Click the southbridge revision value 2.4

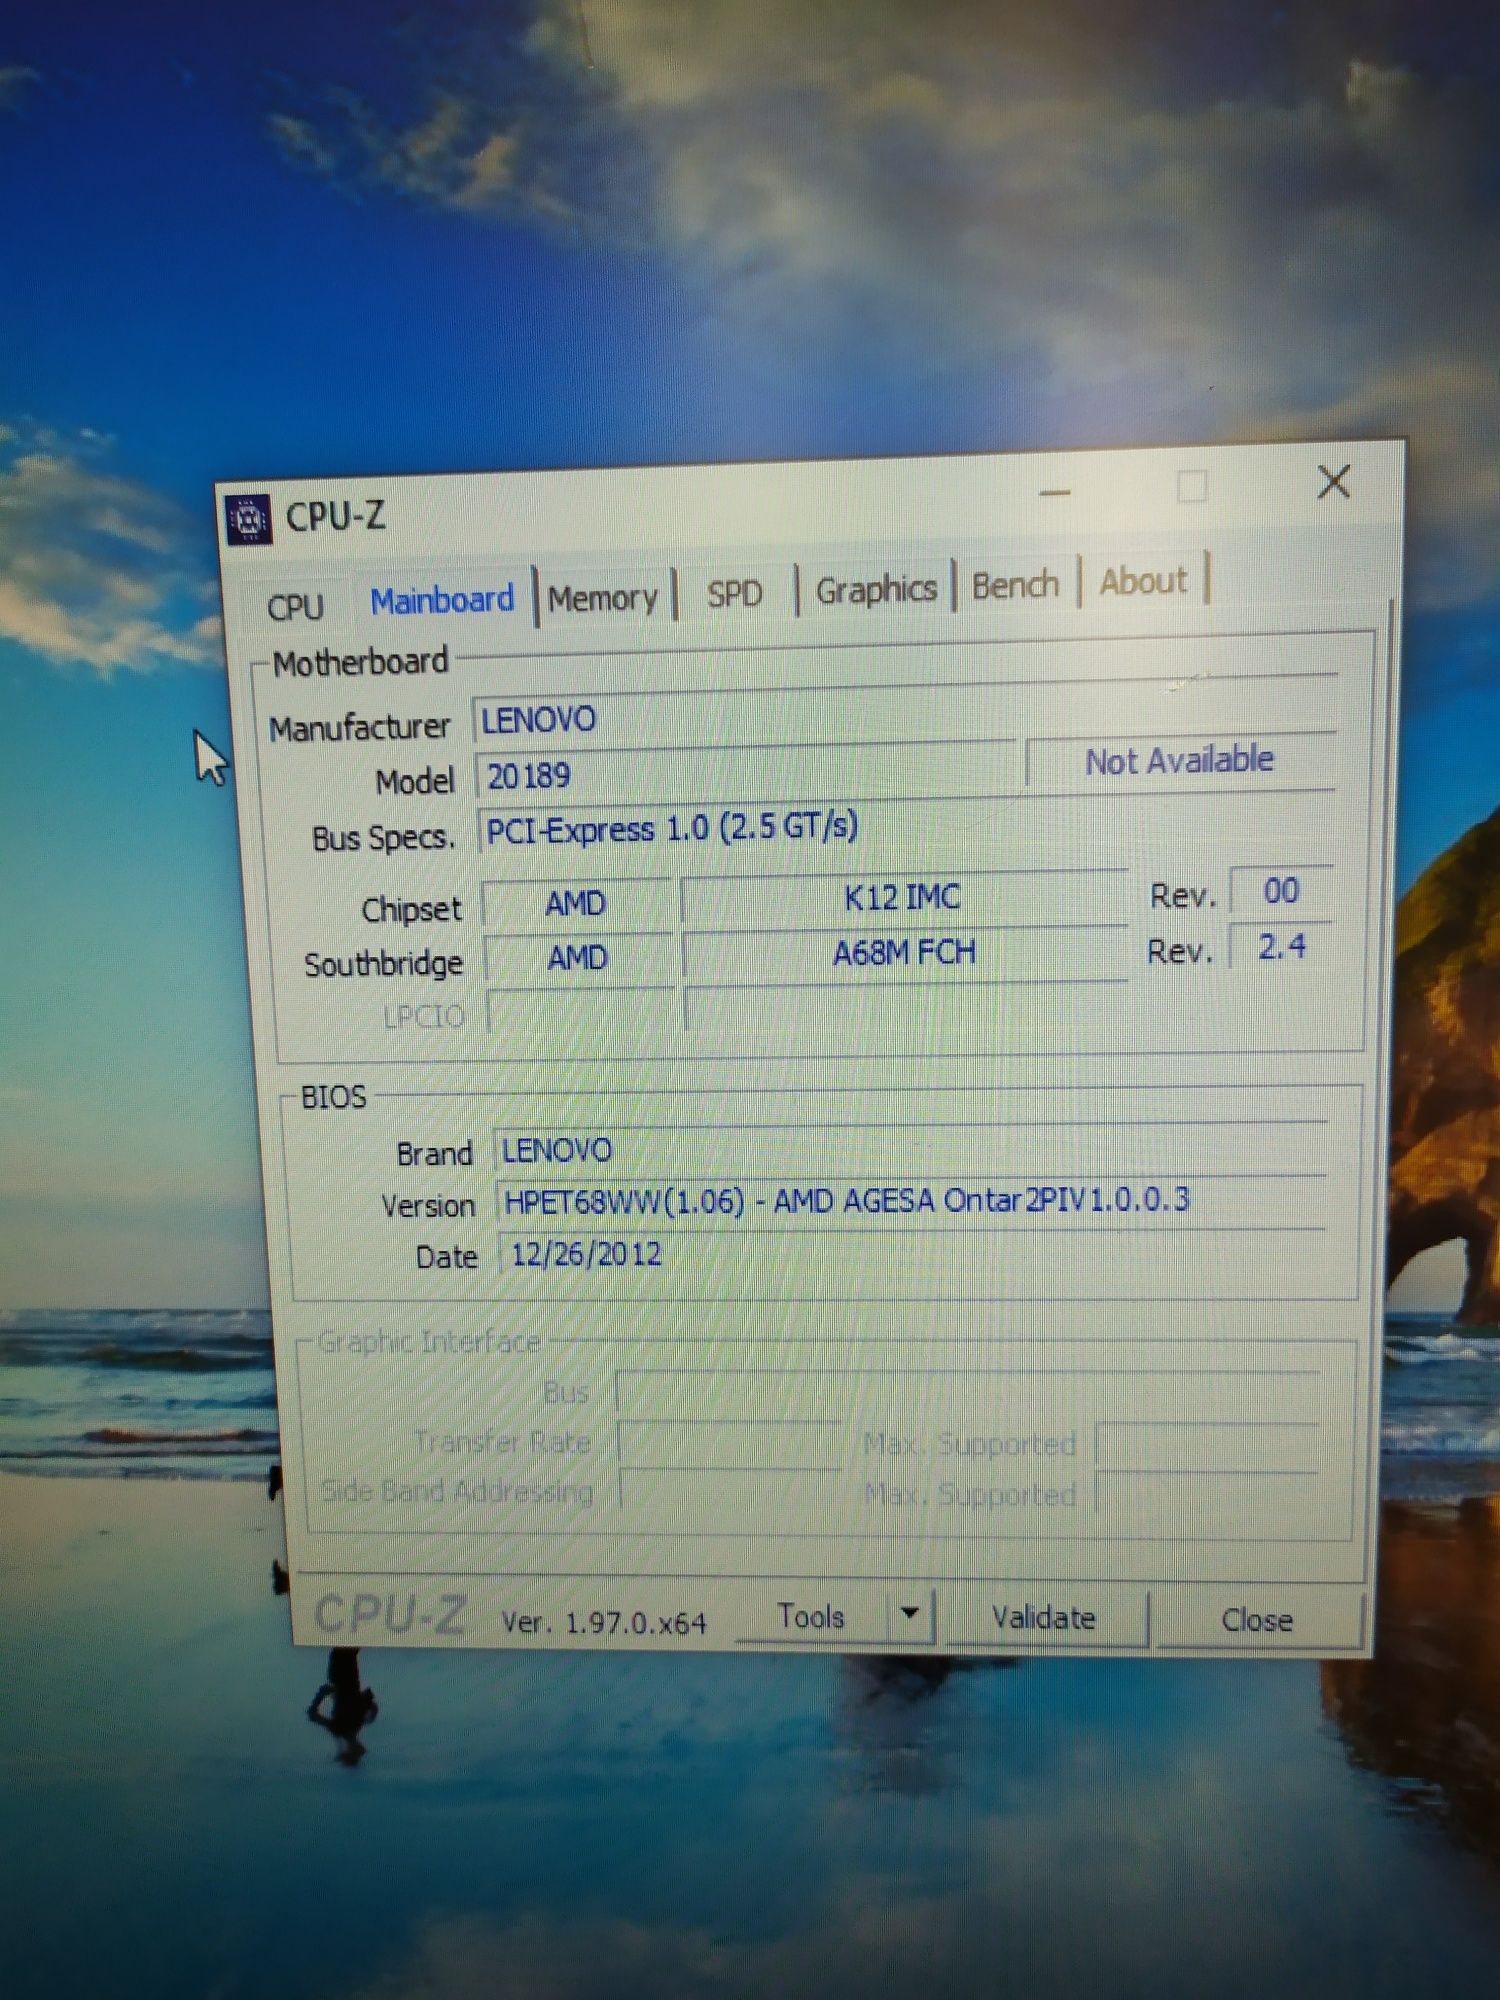pos(1281,946)
